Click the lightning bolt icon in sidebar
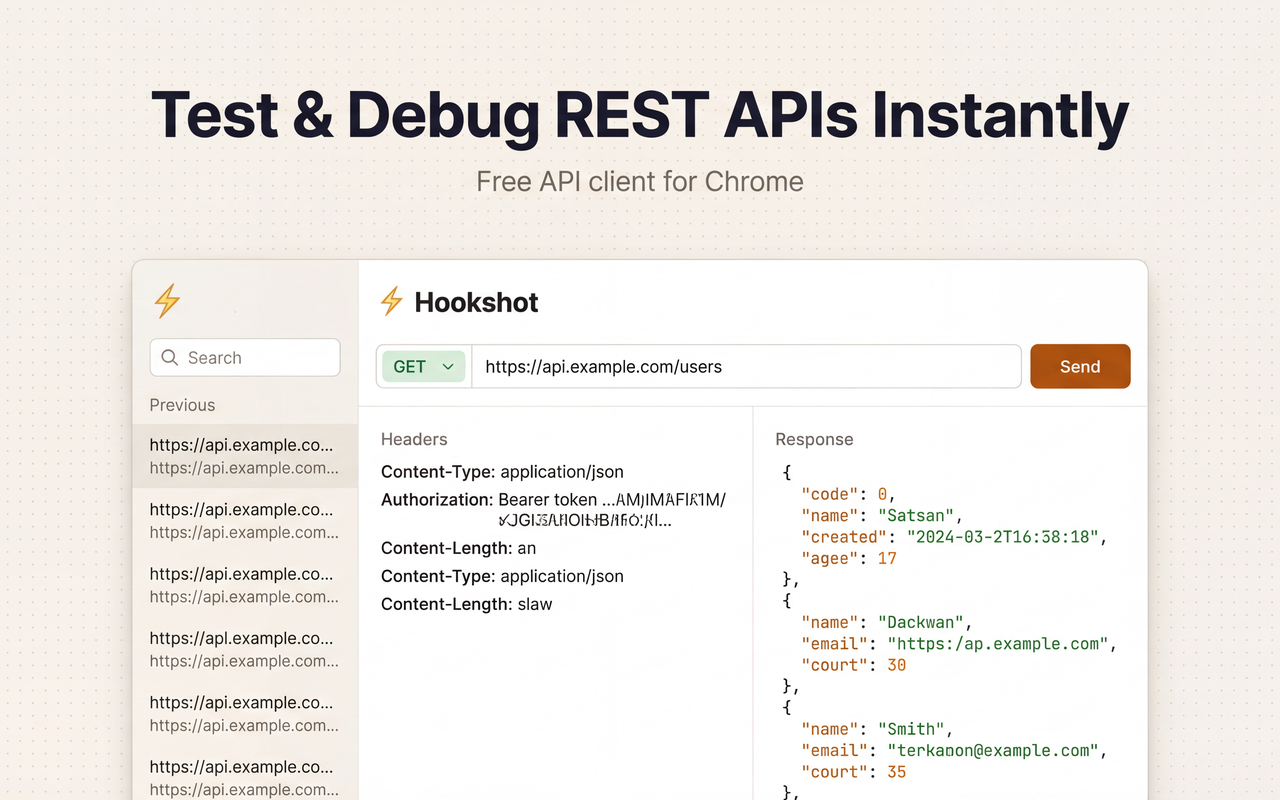This screenshot has height=800, width=1280. [167, 301]
